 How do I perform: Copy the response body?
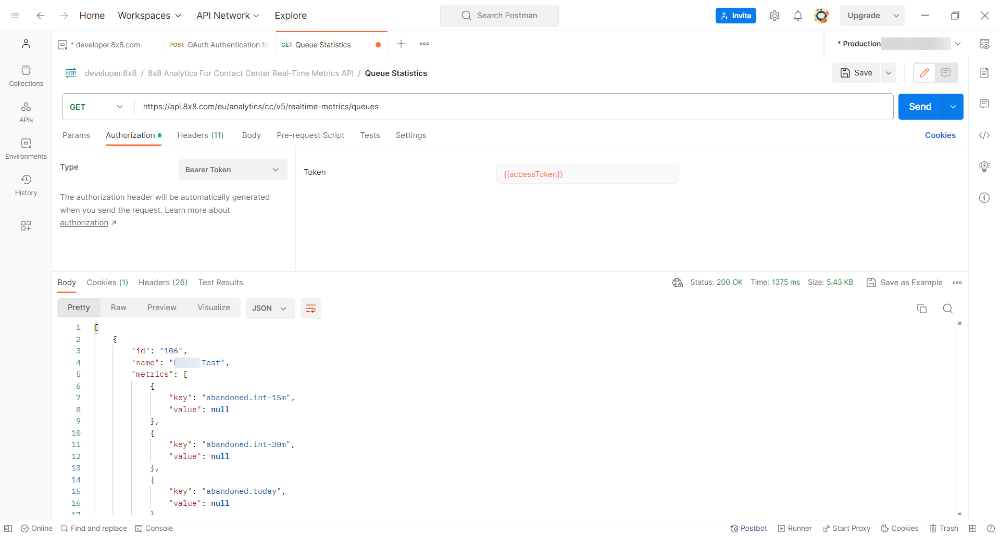pyautogui.click(x=922, y=308)
